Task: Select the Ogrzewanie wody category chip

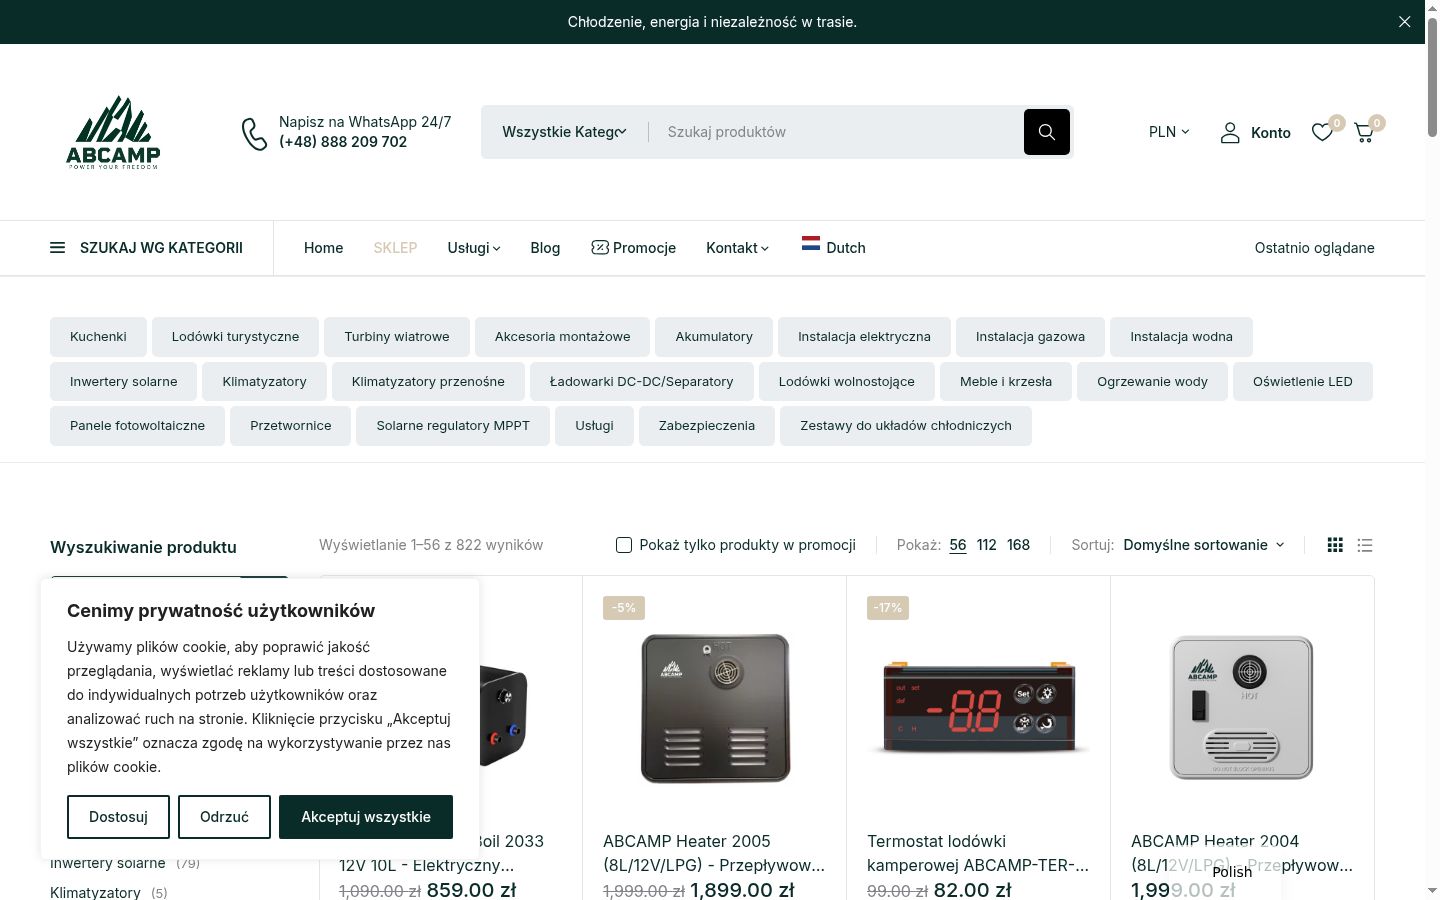Action: 1152,381
